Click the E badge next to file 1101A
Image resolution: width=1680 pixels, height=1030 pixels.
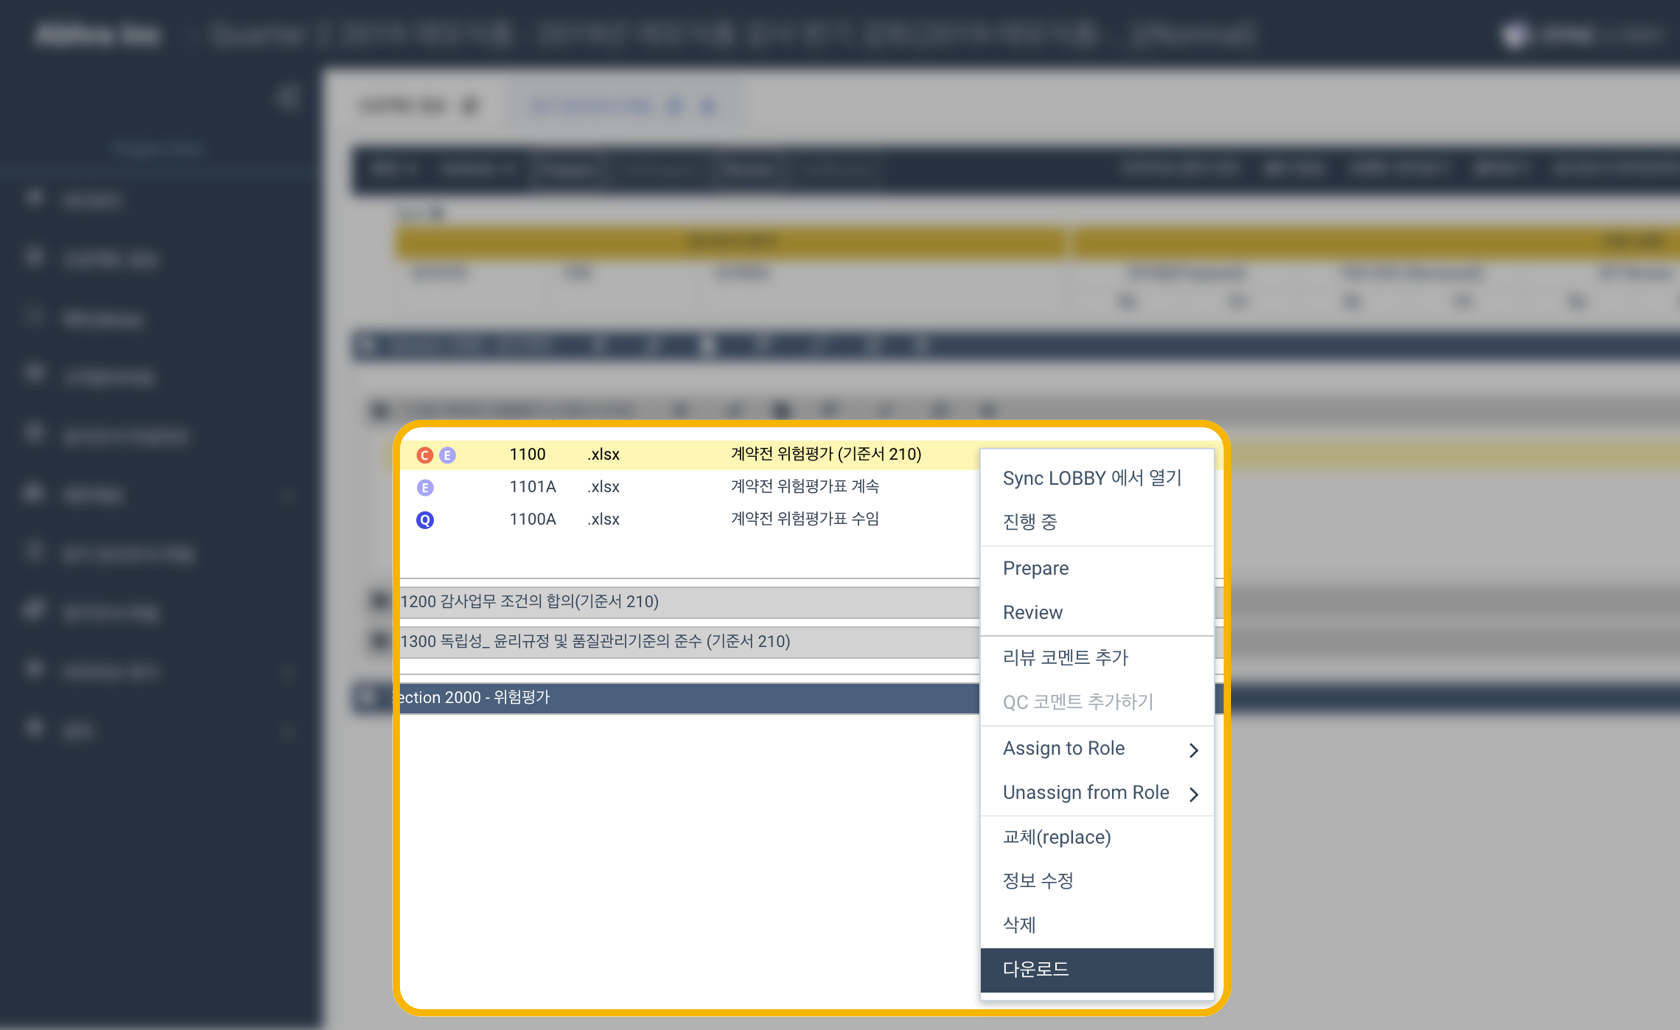(x=425, y=487)
